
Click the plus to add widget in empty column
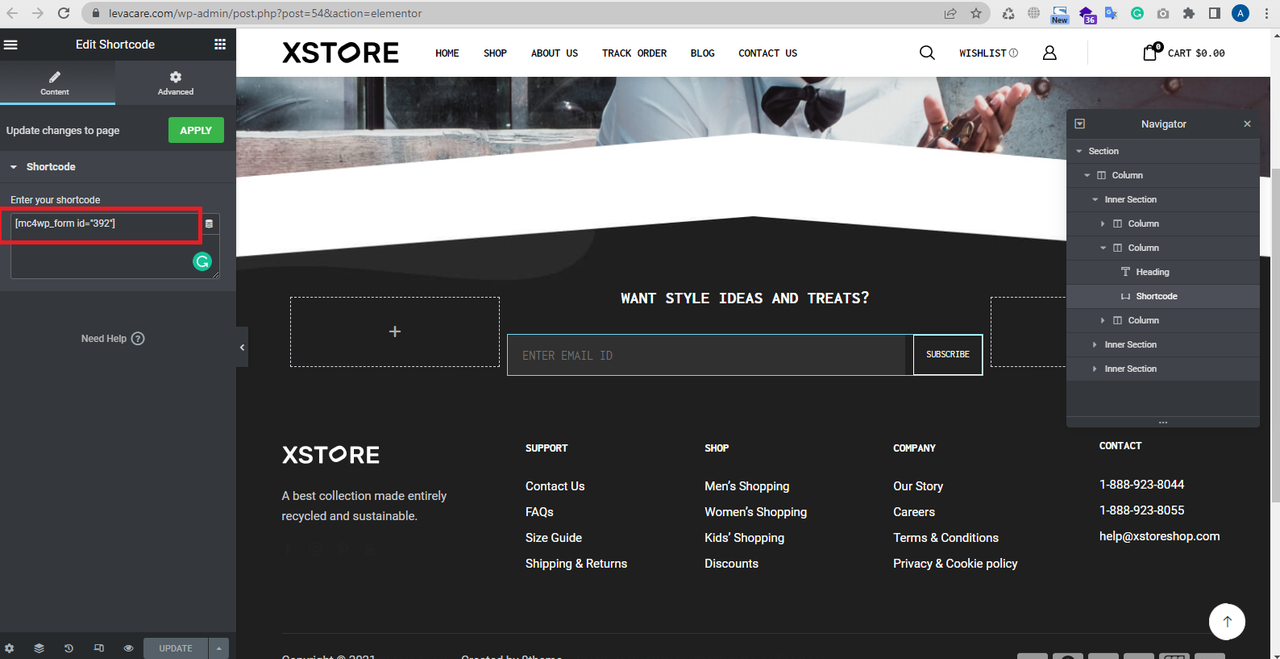[395, 331]
